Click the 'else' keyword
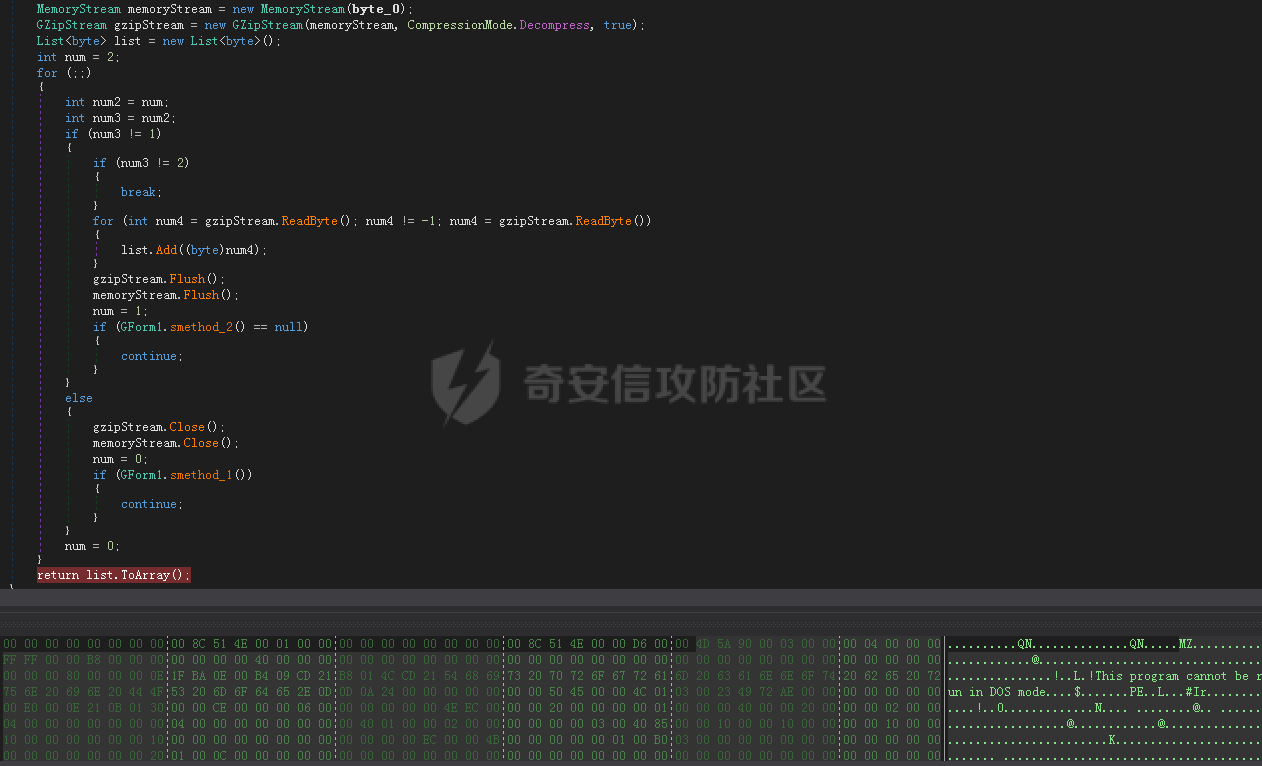This screenshot has height=766, width=1262. coord(79,398)
